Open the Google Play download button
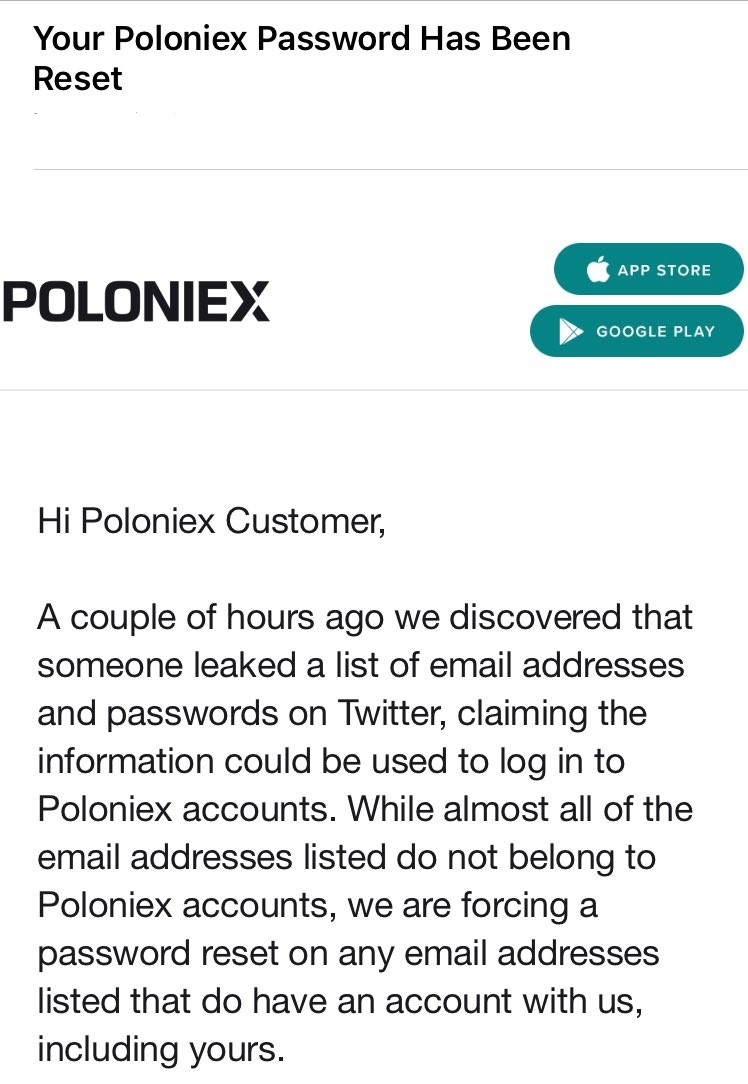Image resolution: width=748 pixels, height=1084 pixels. click(636, 331)
